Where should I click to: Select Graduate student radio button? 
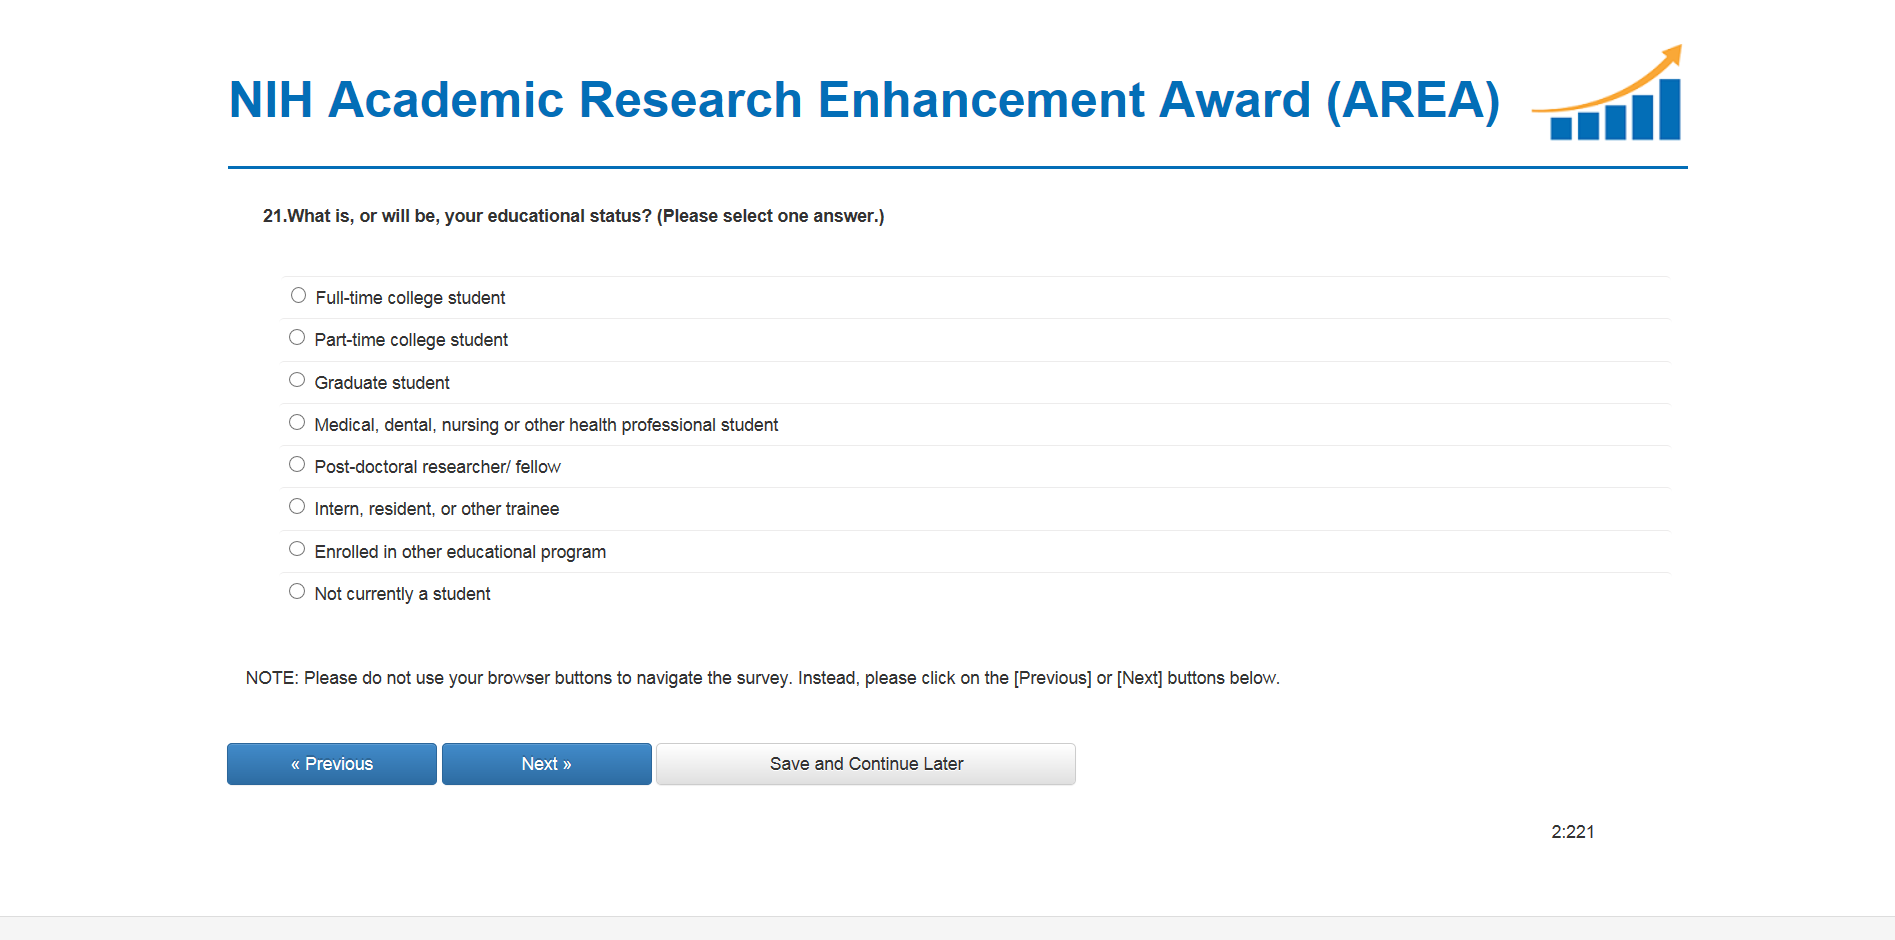point(297,380)
